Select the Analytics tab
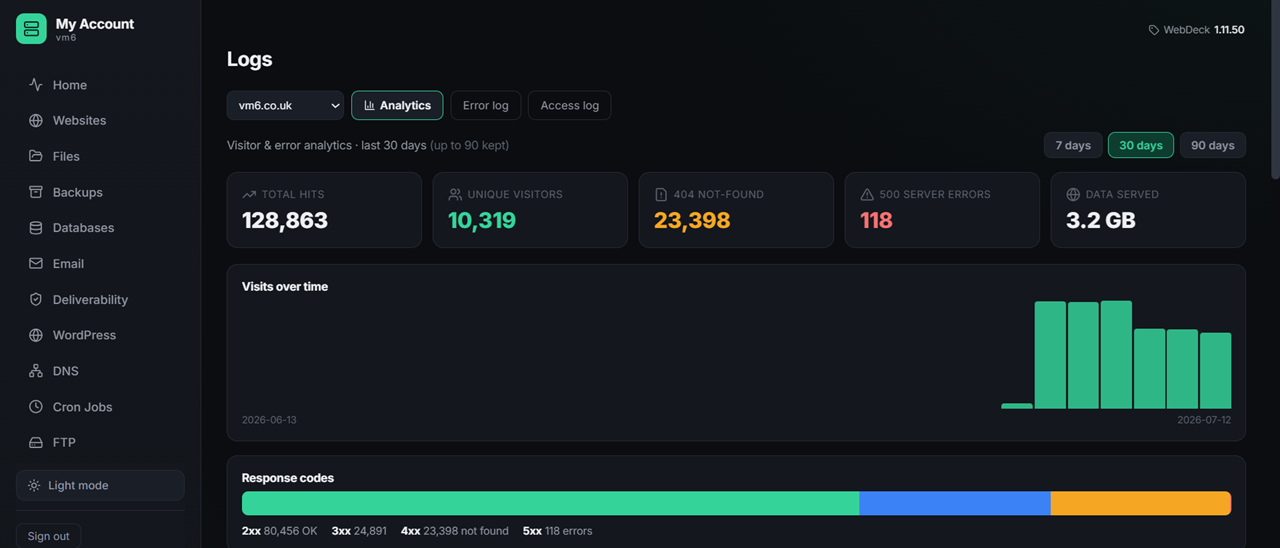Viewport: 1280px width, 548px height. click(x=397, y=105)
